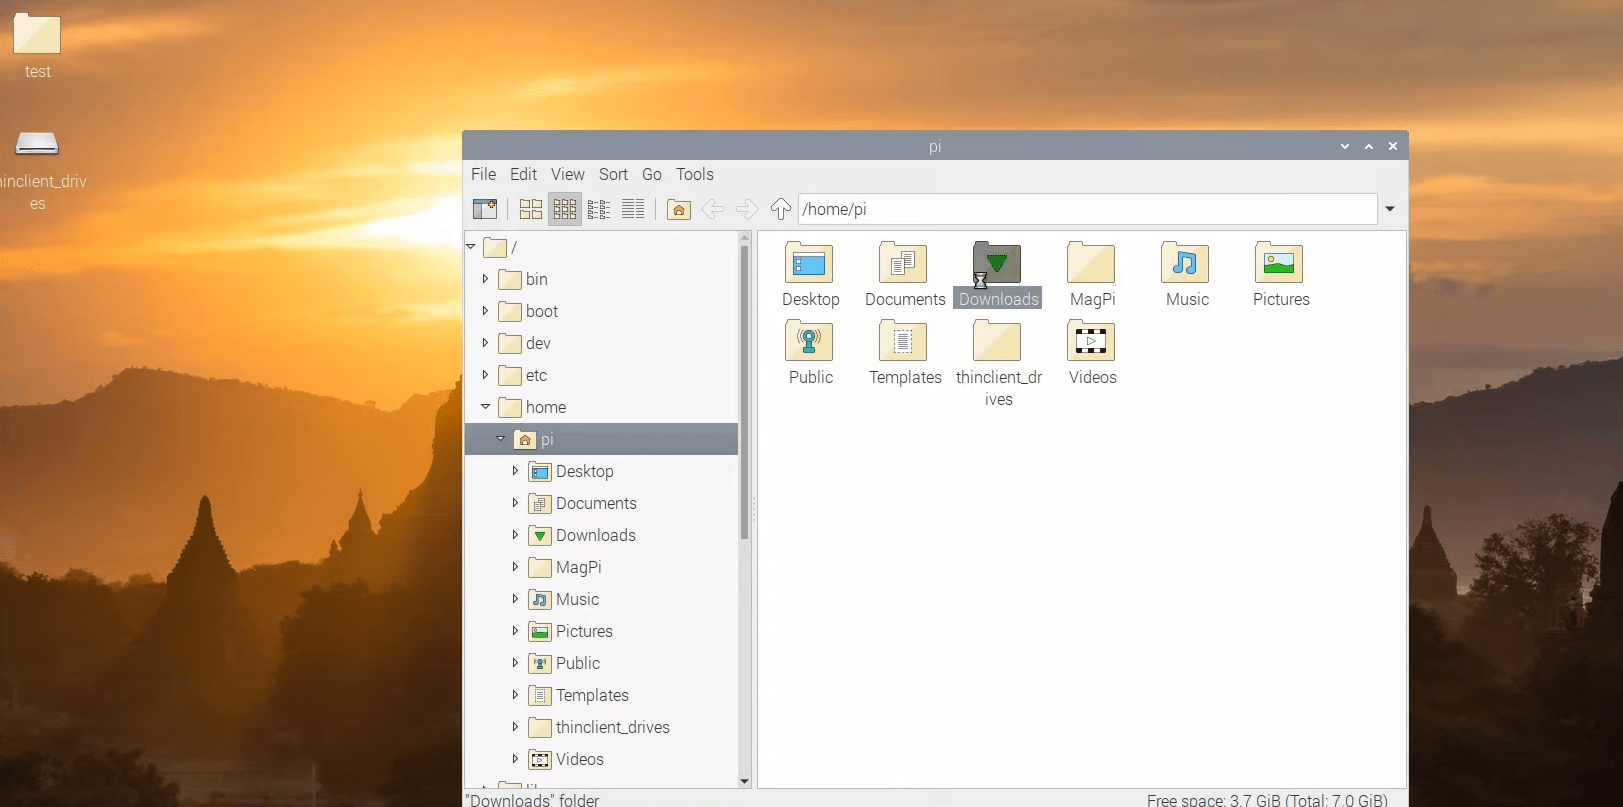
Task: Click the tree scrollbar down arrow
Action: tap(744, 781)
